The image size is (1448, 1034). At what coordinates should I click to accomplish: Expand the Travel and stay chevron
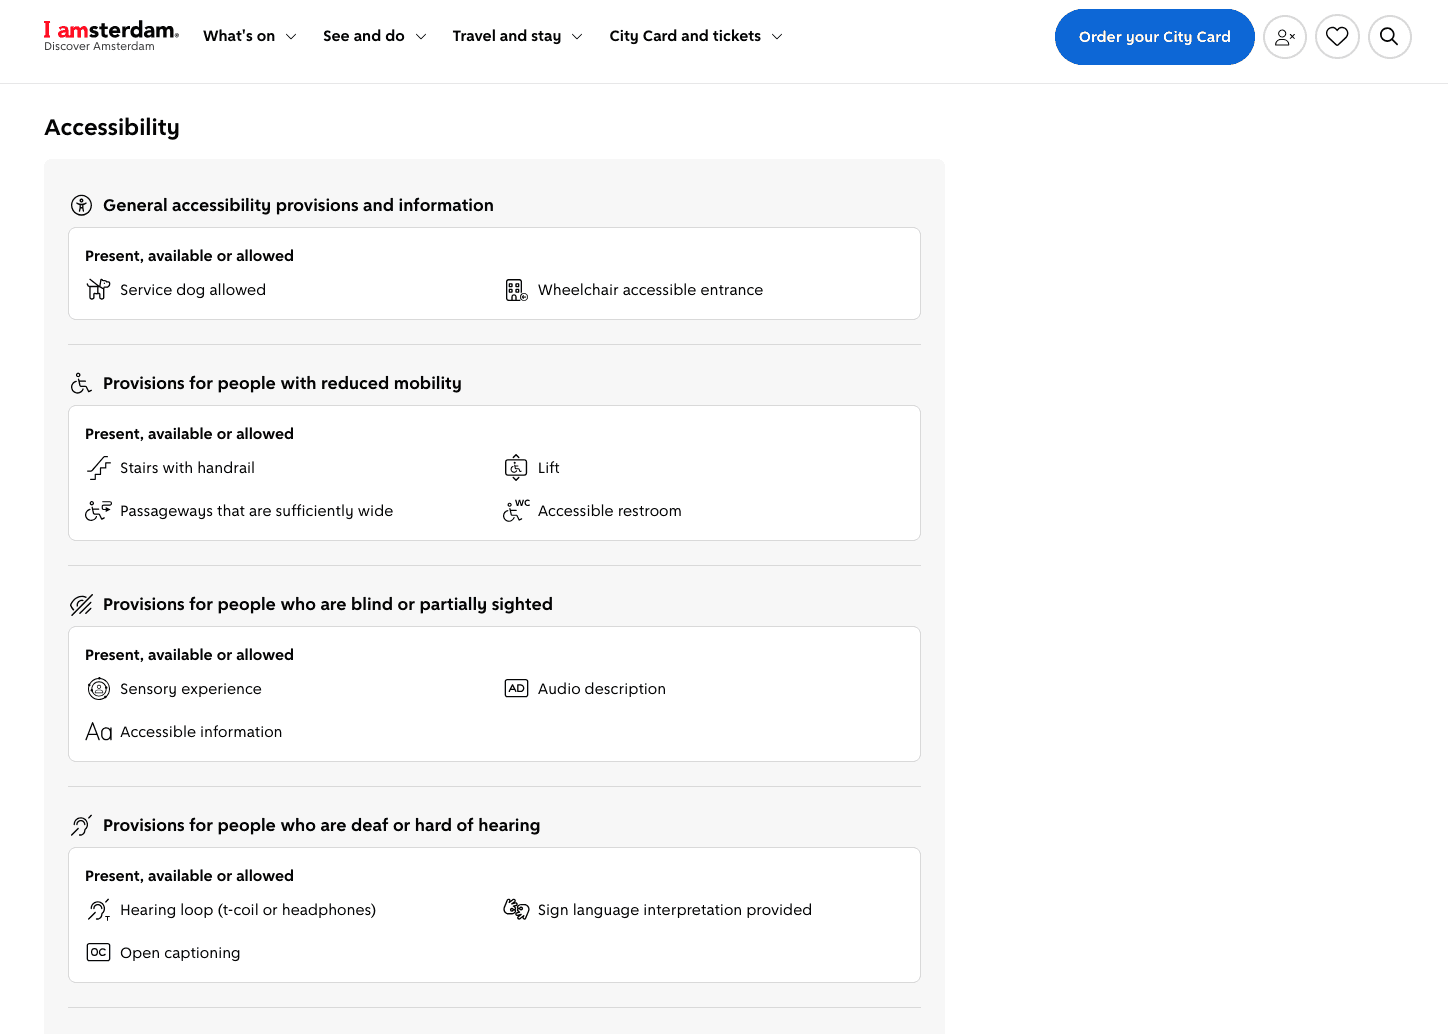tap(577, 37)
